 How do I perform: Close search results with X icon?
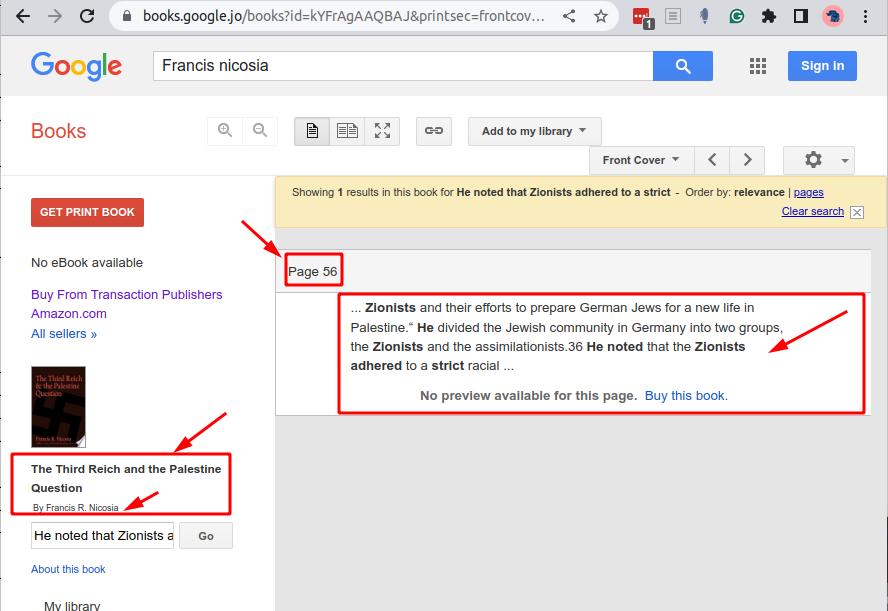[857, 212]
